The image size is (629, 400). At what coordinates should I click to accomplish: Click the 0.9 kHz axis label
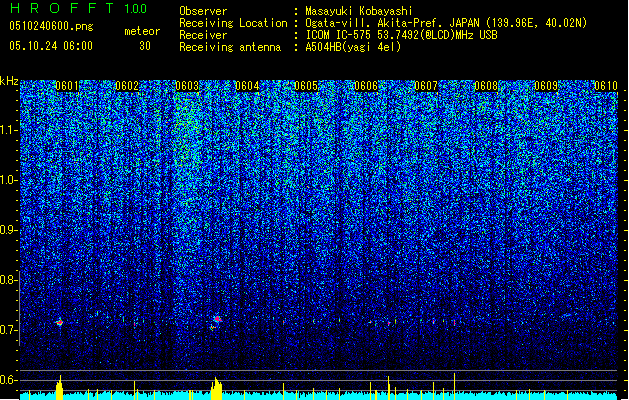point(8,230)
